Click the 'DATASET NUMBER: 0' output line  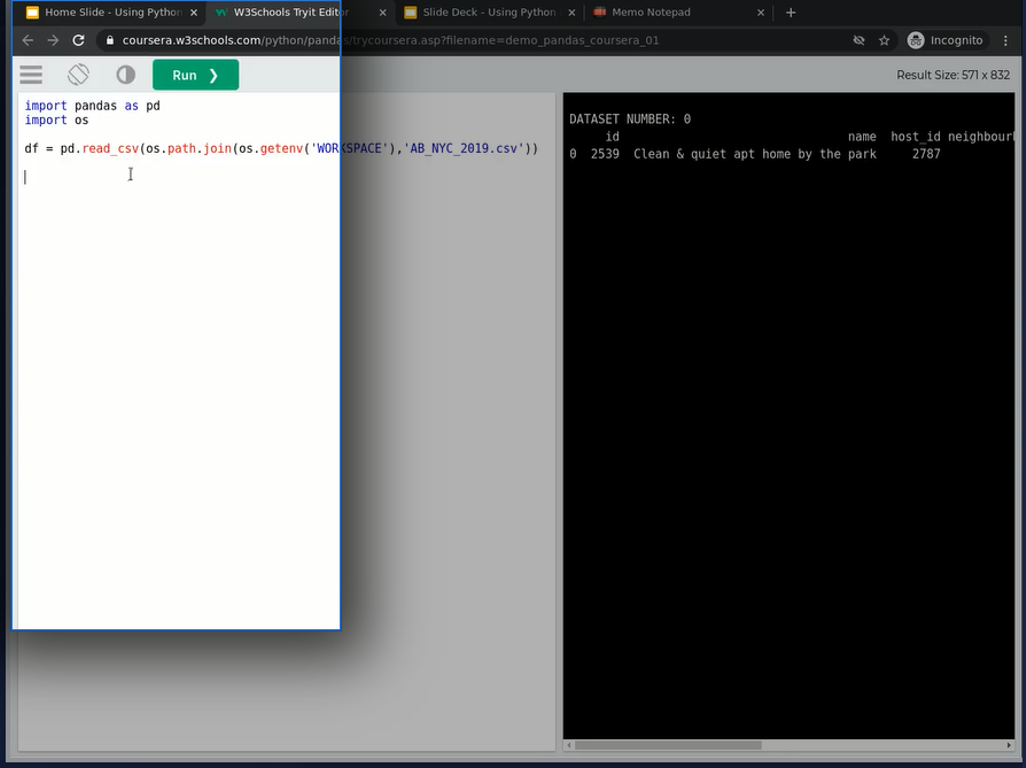coord(630,119)
